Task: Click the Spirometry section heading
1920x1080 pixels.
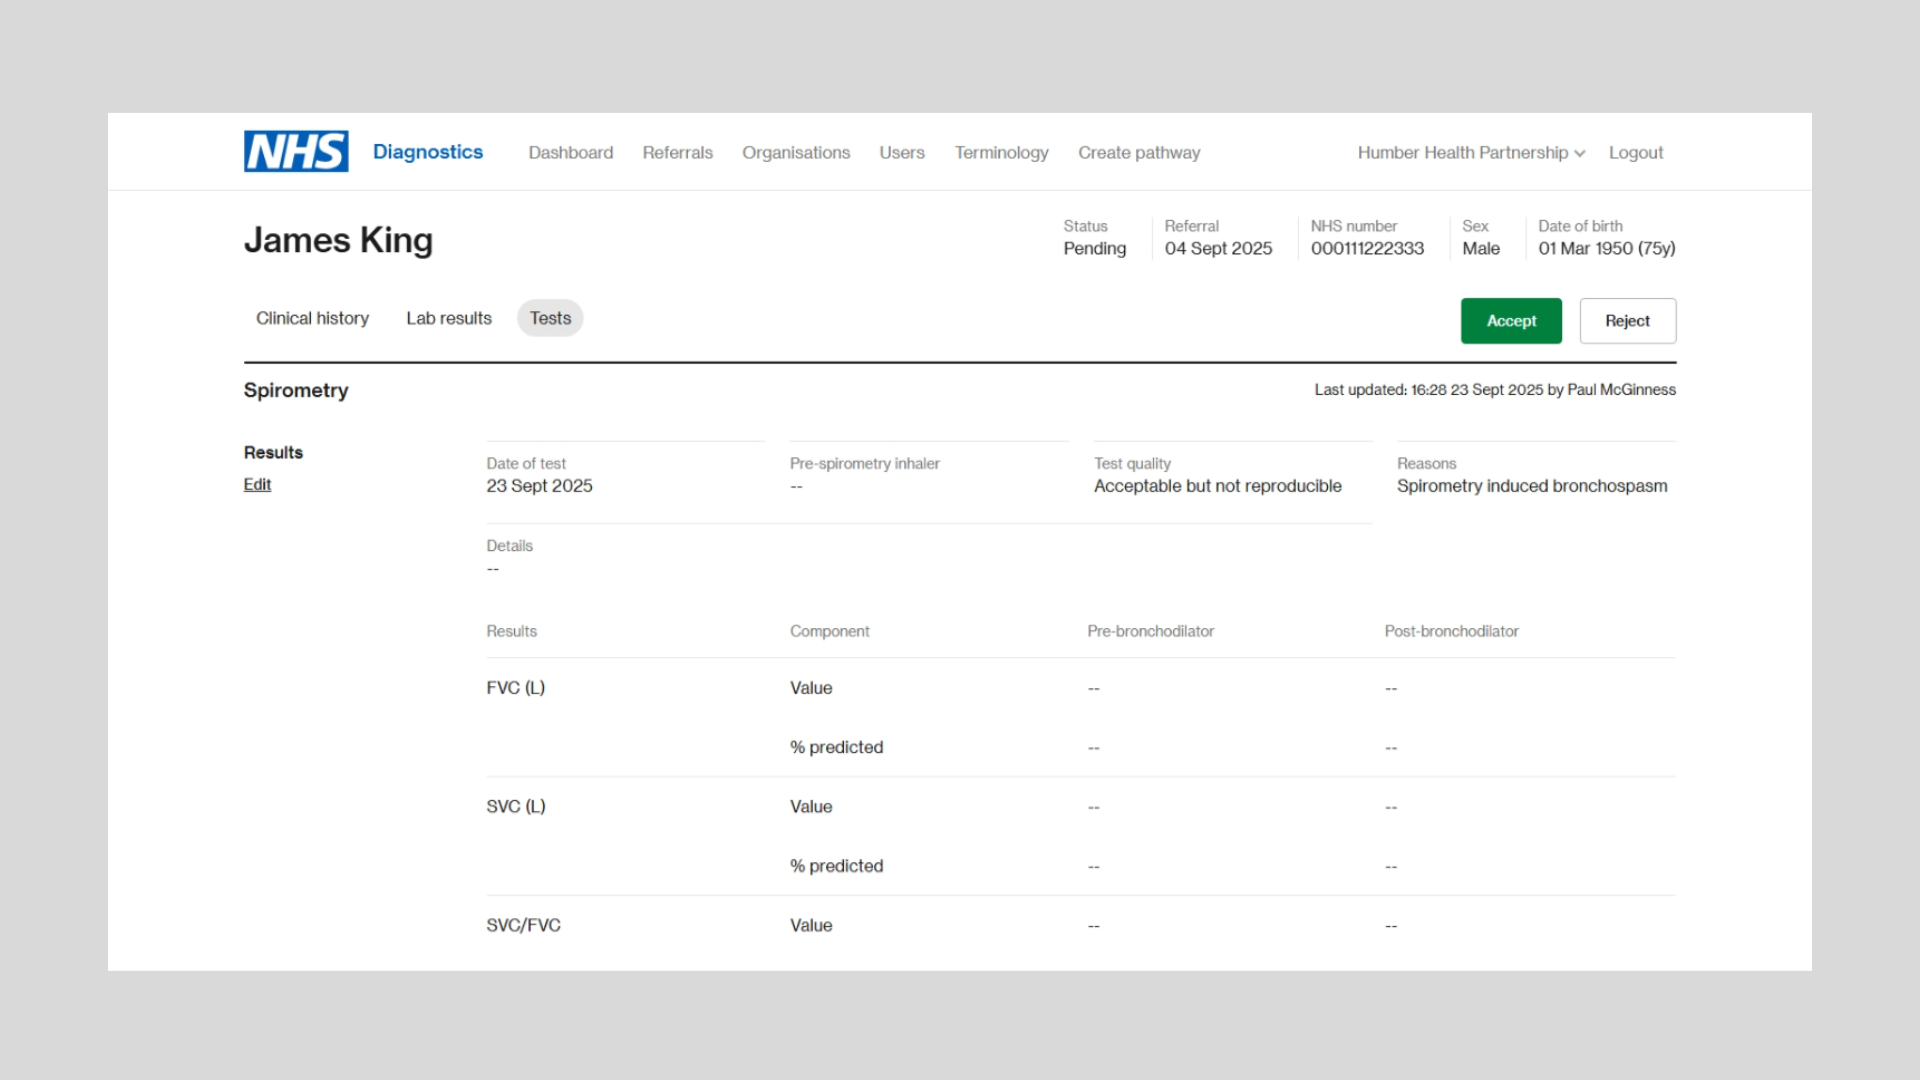Action: [x=295, y=390]
